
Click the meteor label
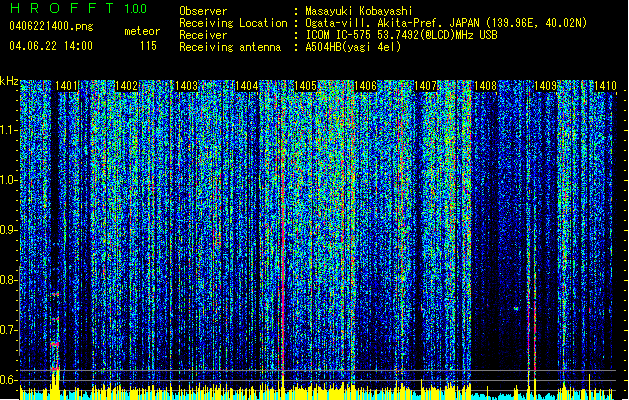[142, 31]
